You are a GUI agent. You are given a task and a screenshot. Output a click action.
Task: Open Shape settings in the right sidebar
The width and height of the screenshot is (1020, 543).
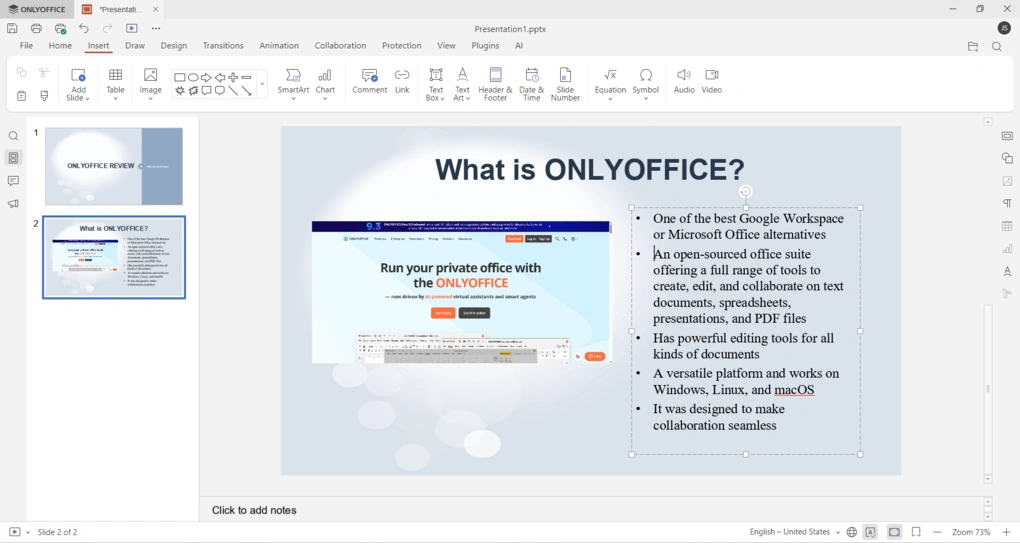1007,158
